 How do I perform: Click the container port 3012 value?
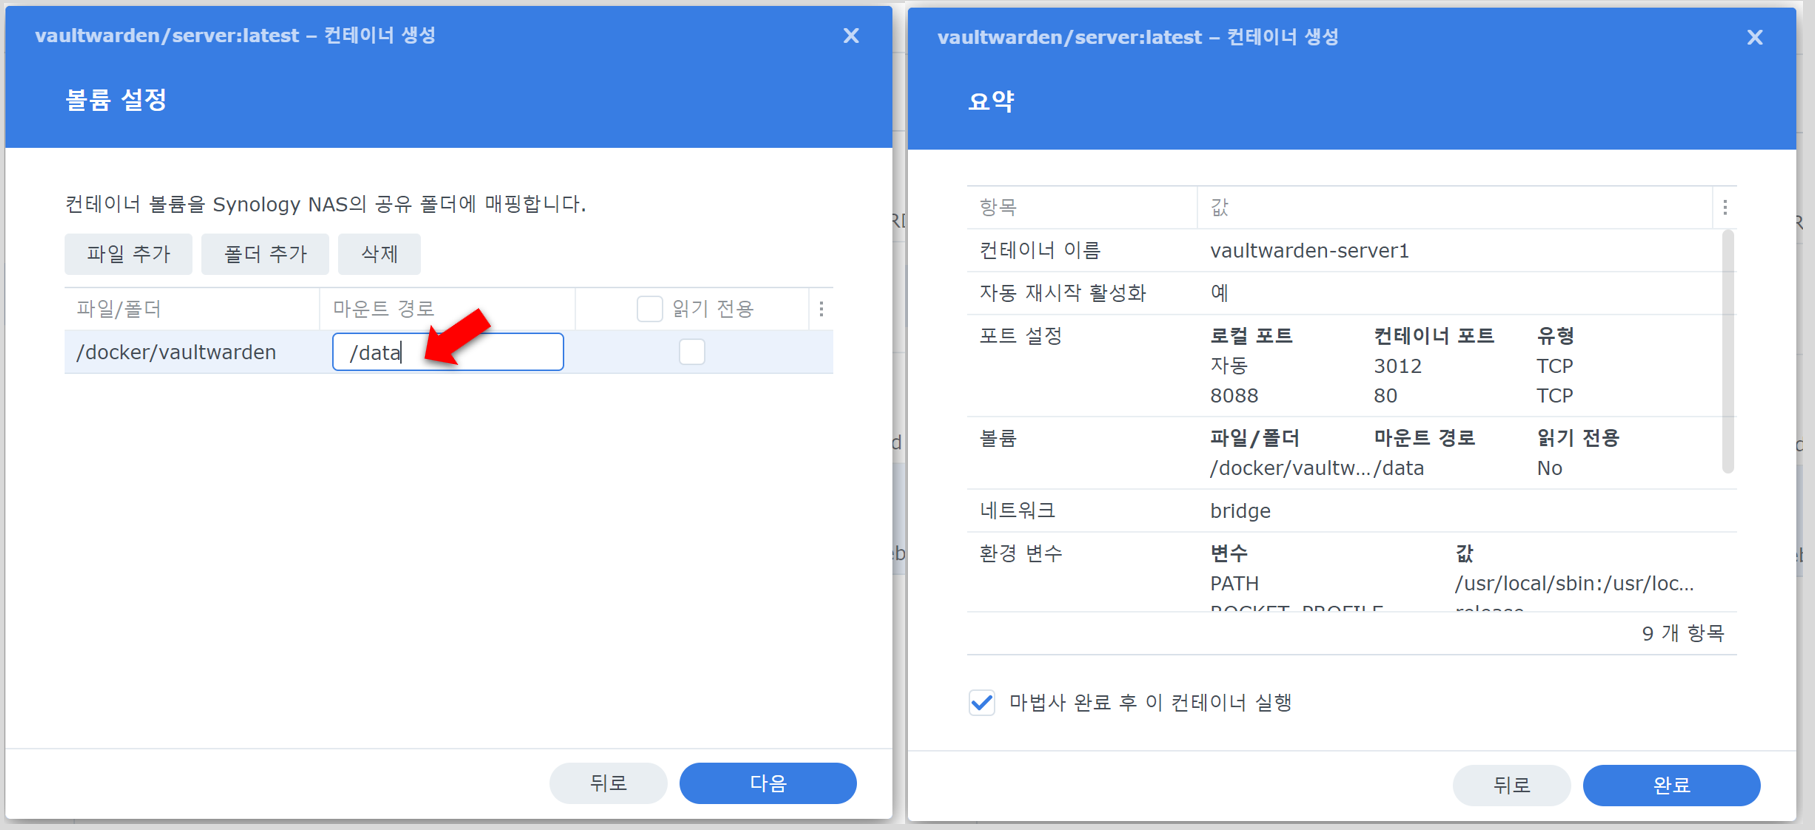pos(1397,366)
